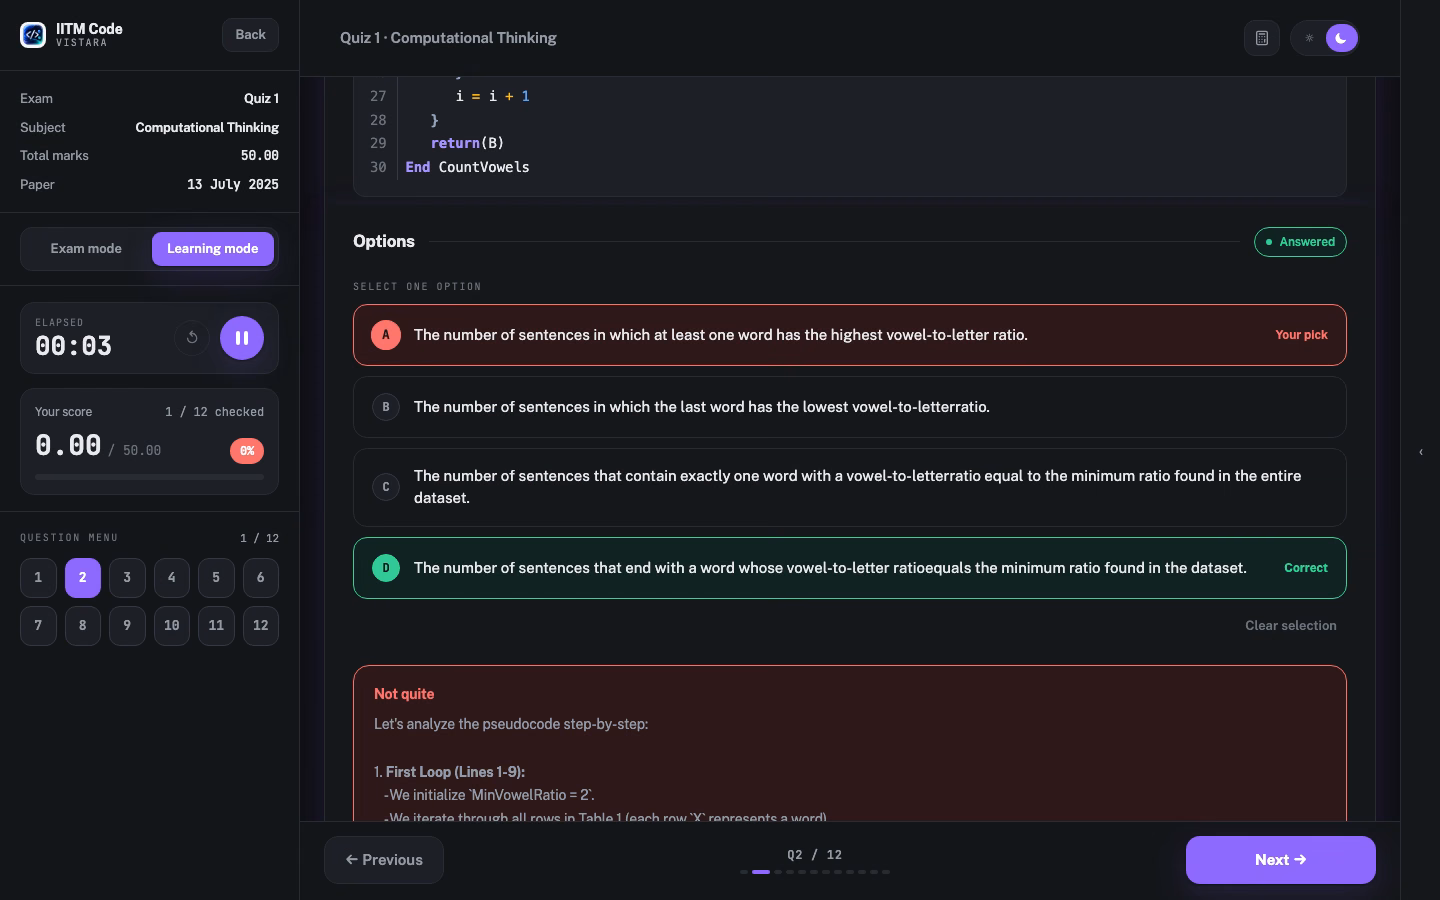This screenshot has width=1440, height=900.
Task: Navigate to question 10
Action: pos(172,626)
